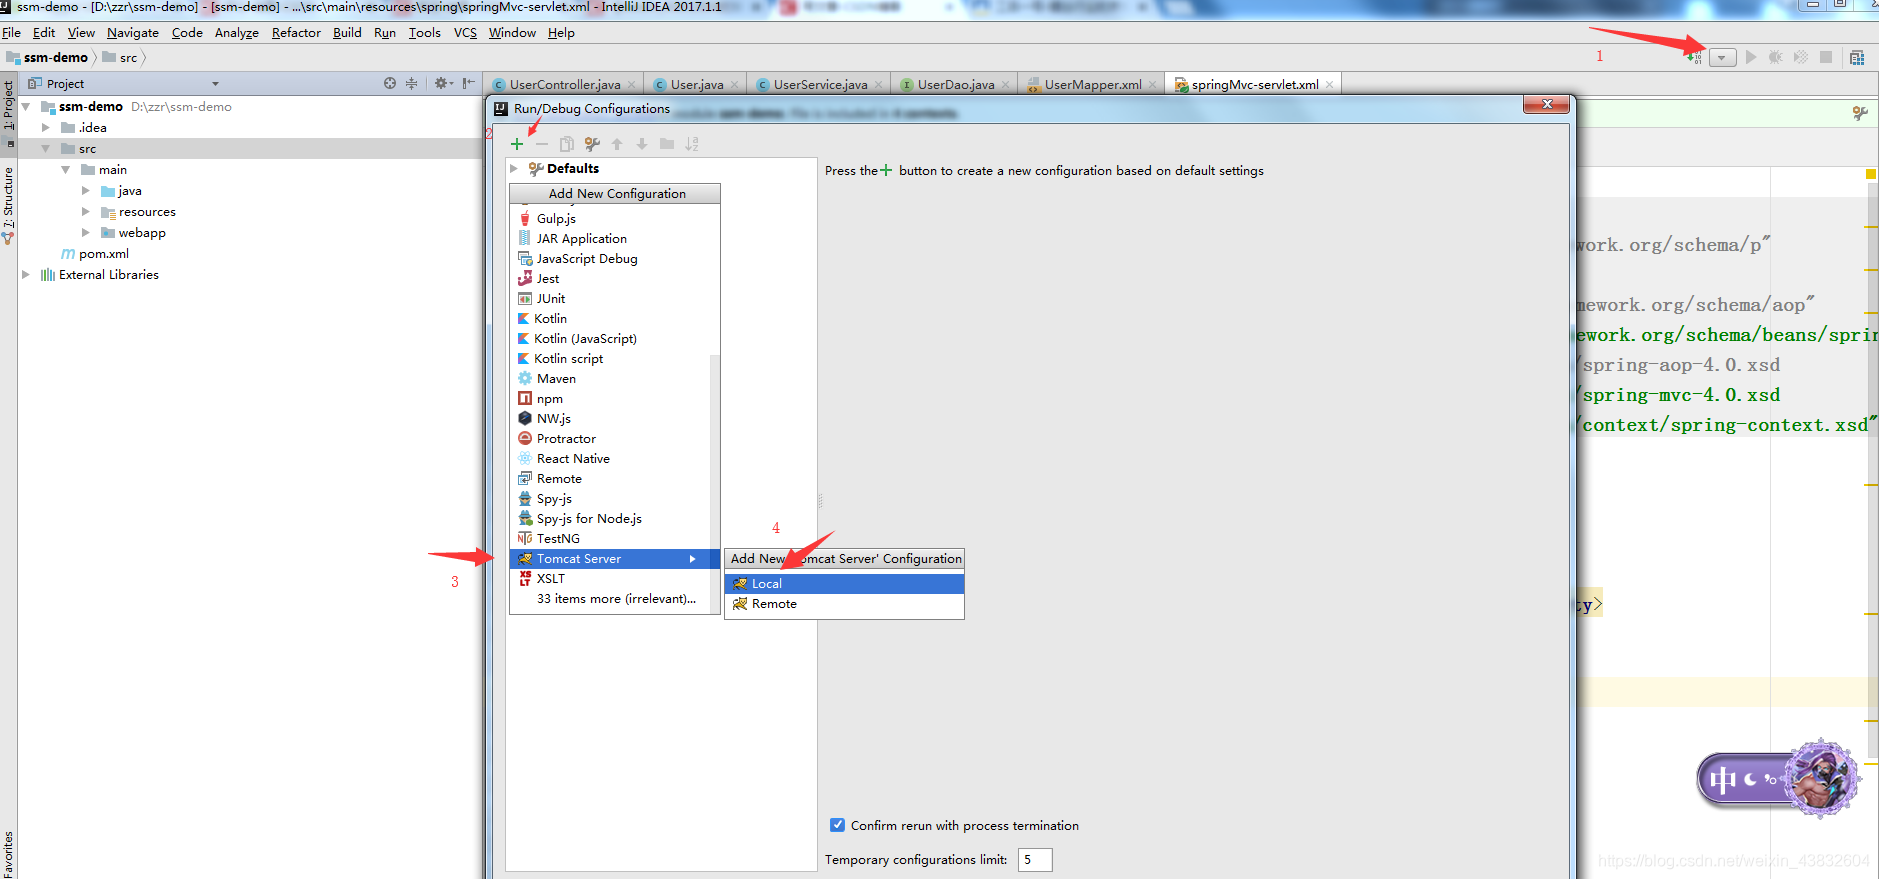This screenshot has width=1879, height=879.
Task: Expand External Libraries node
Action: [x=26, y=275]
